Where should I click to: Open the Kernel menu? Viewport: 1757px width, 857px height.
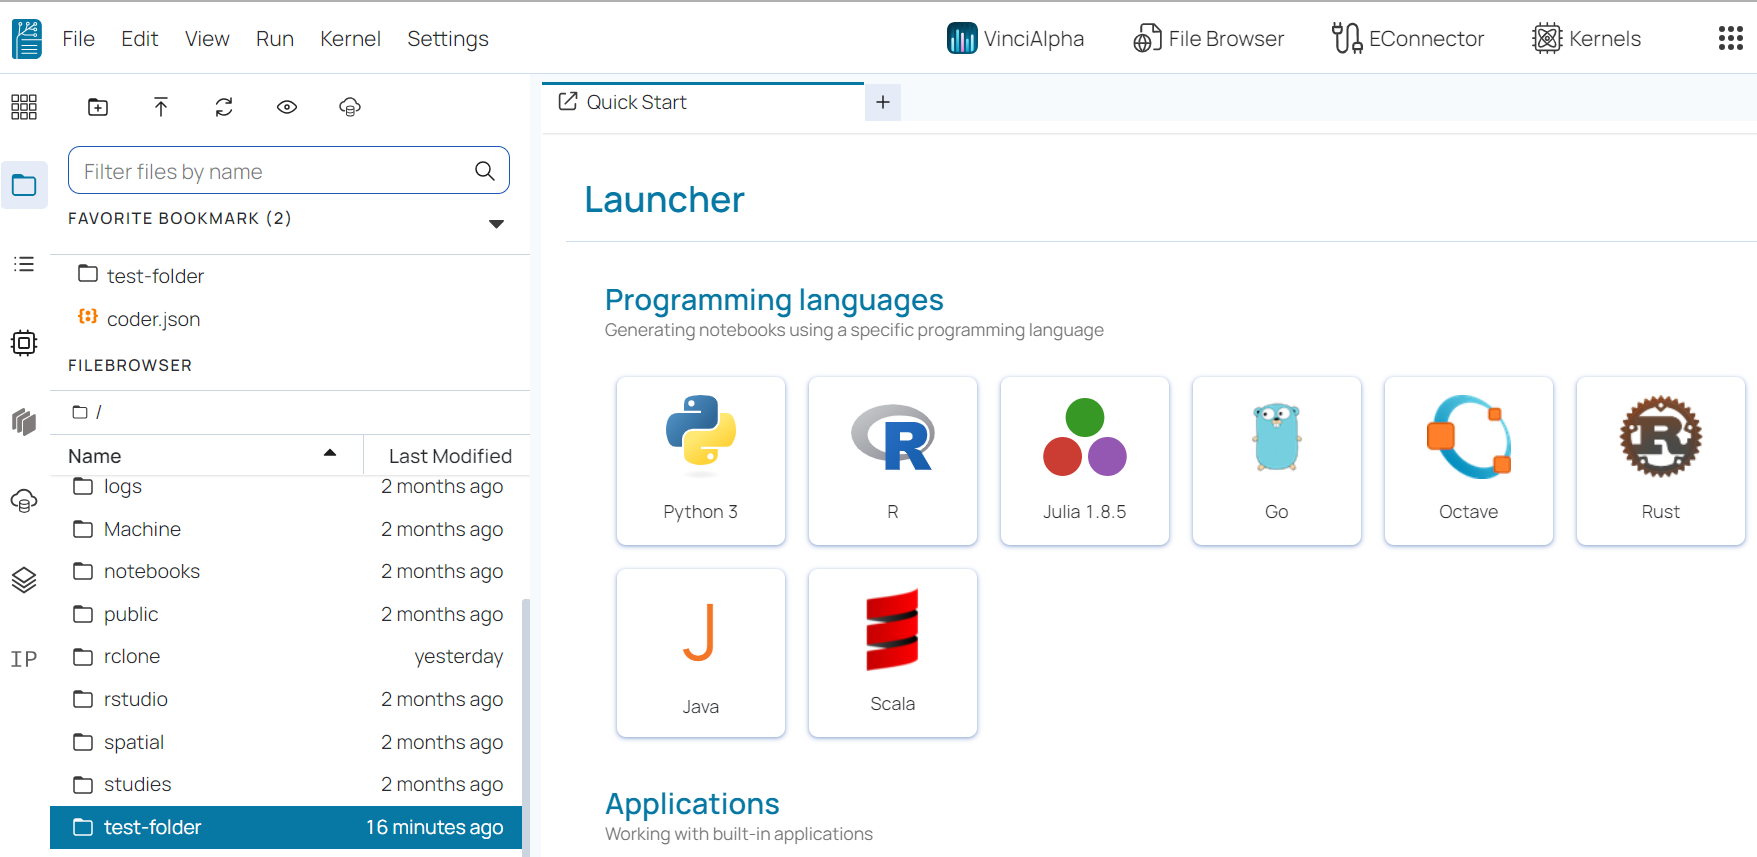tap(350, 39)
